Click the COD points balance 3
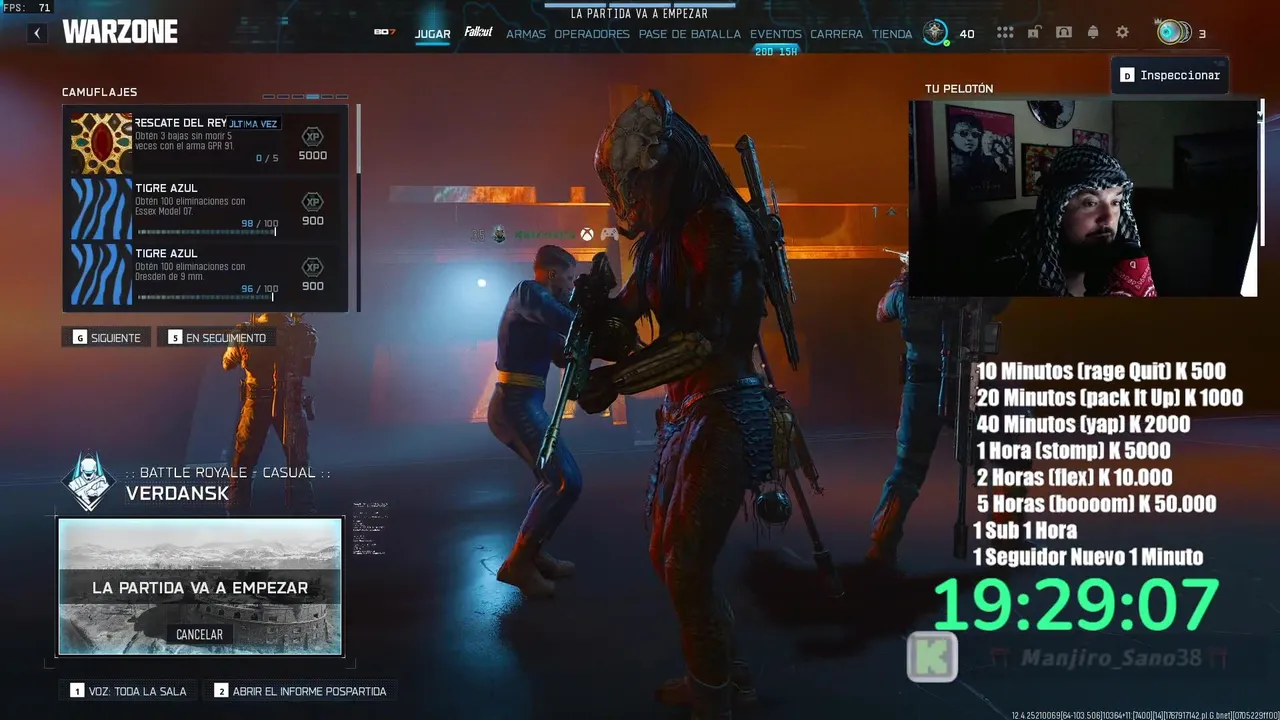The height and width of the screenshot is (720, 1280). [1202, 34]
